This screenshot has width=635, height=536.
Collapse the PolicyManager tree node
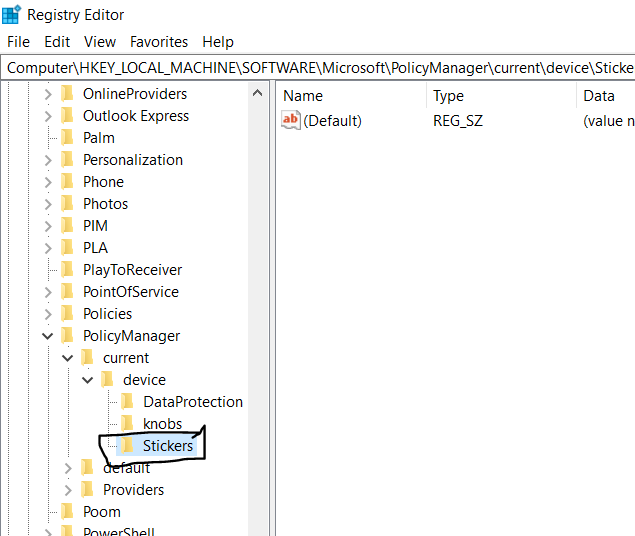point(47,336)
